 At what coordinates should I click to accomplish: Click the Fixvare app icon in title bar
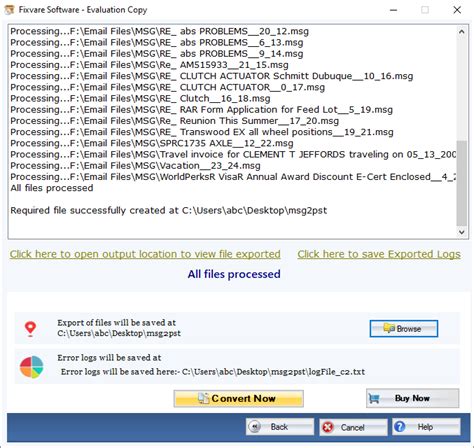coord(9,10)
